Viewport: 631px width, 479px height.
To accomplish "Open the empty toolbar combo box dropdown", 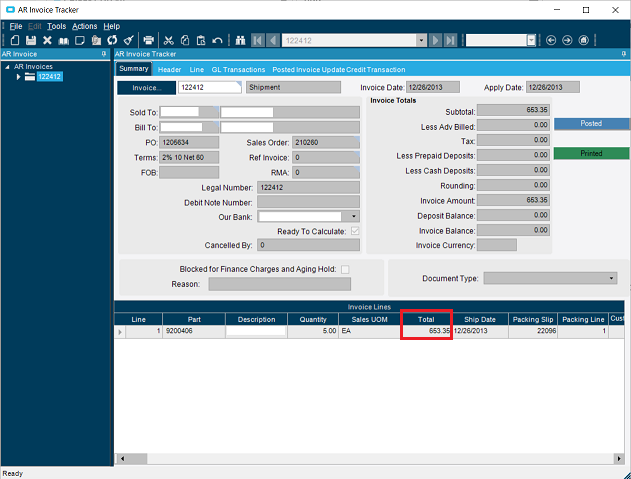I will [x=531, y=40].
